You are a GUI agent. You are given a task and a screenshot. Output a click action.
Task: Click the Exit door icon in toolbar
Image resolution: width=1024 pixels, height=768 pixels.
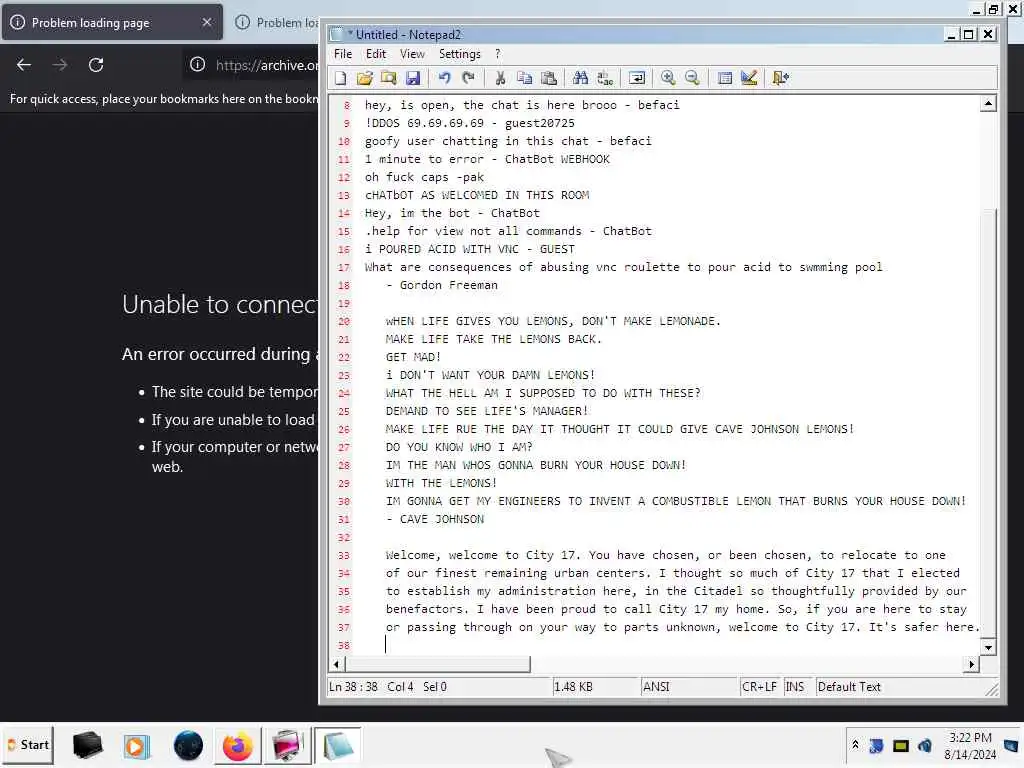780,78
